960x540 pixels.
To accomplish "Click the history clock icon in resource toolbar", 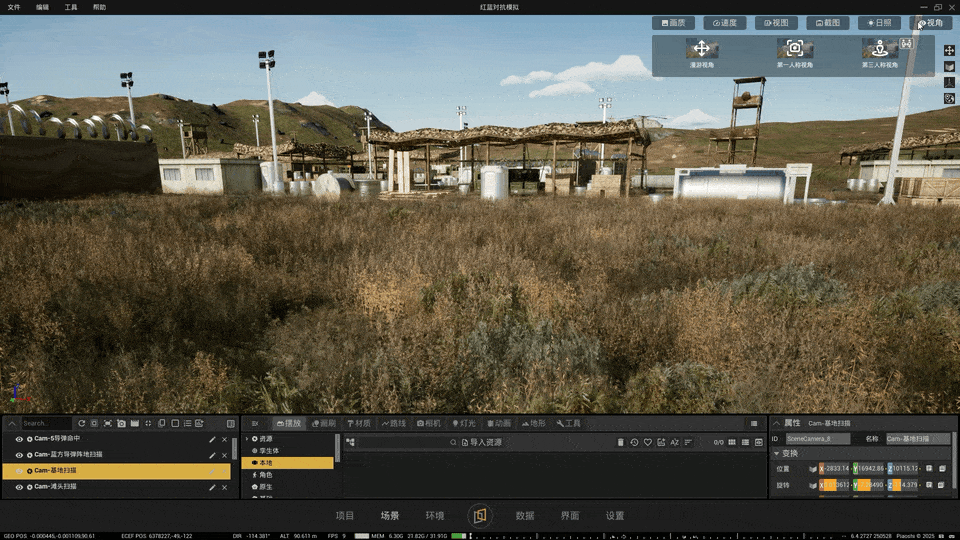I will point(634,442).
